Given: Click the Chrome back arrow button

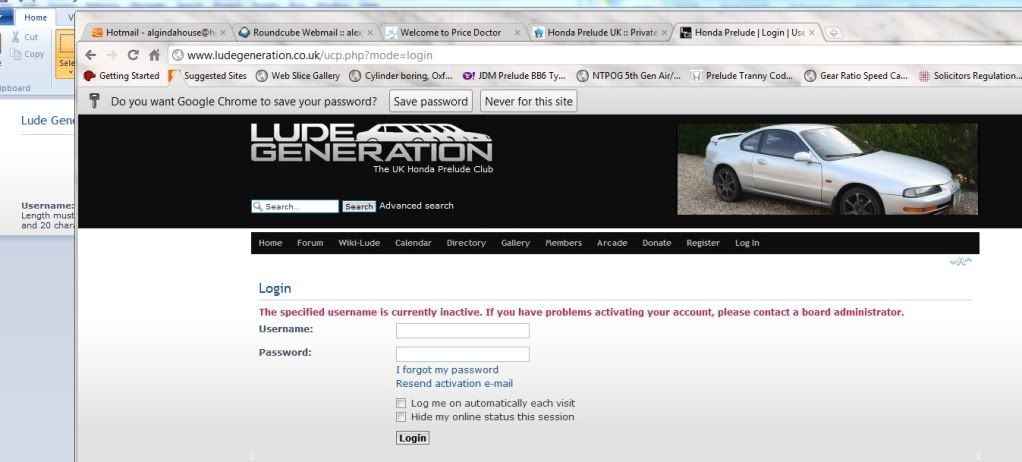Looking at the screenshot, I should pyautogui.click(x=91, y=55).
